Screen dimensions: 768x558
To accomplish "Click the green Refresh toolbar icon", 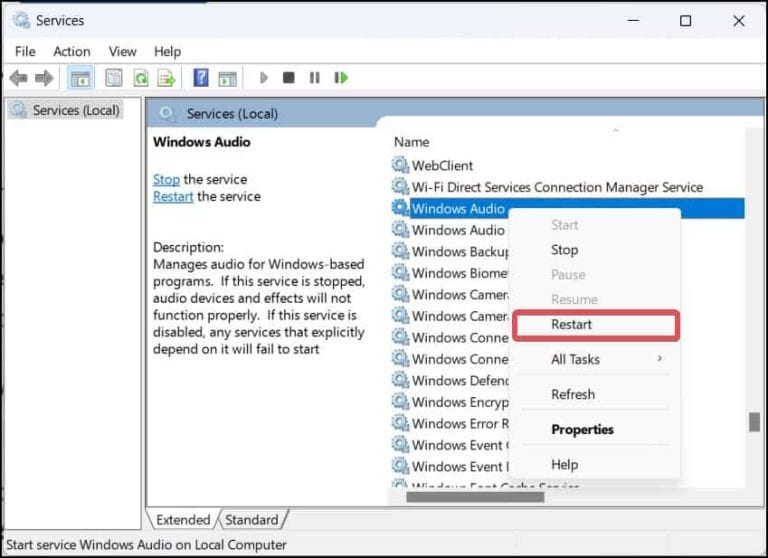I will pyautogui.click(x=141, y=78).
